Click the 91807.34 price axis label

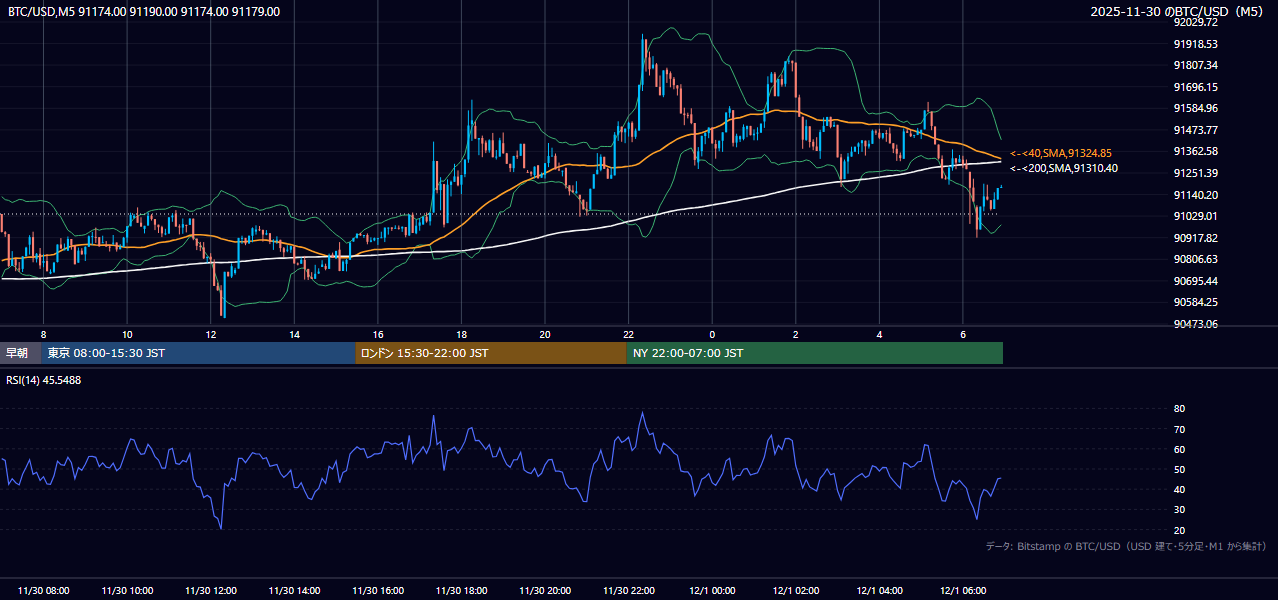(x=1195, y=65)
